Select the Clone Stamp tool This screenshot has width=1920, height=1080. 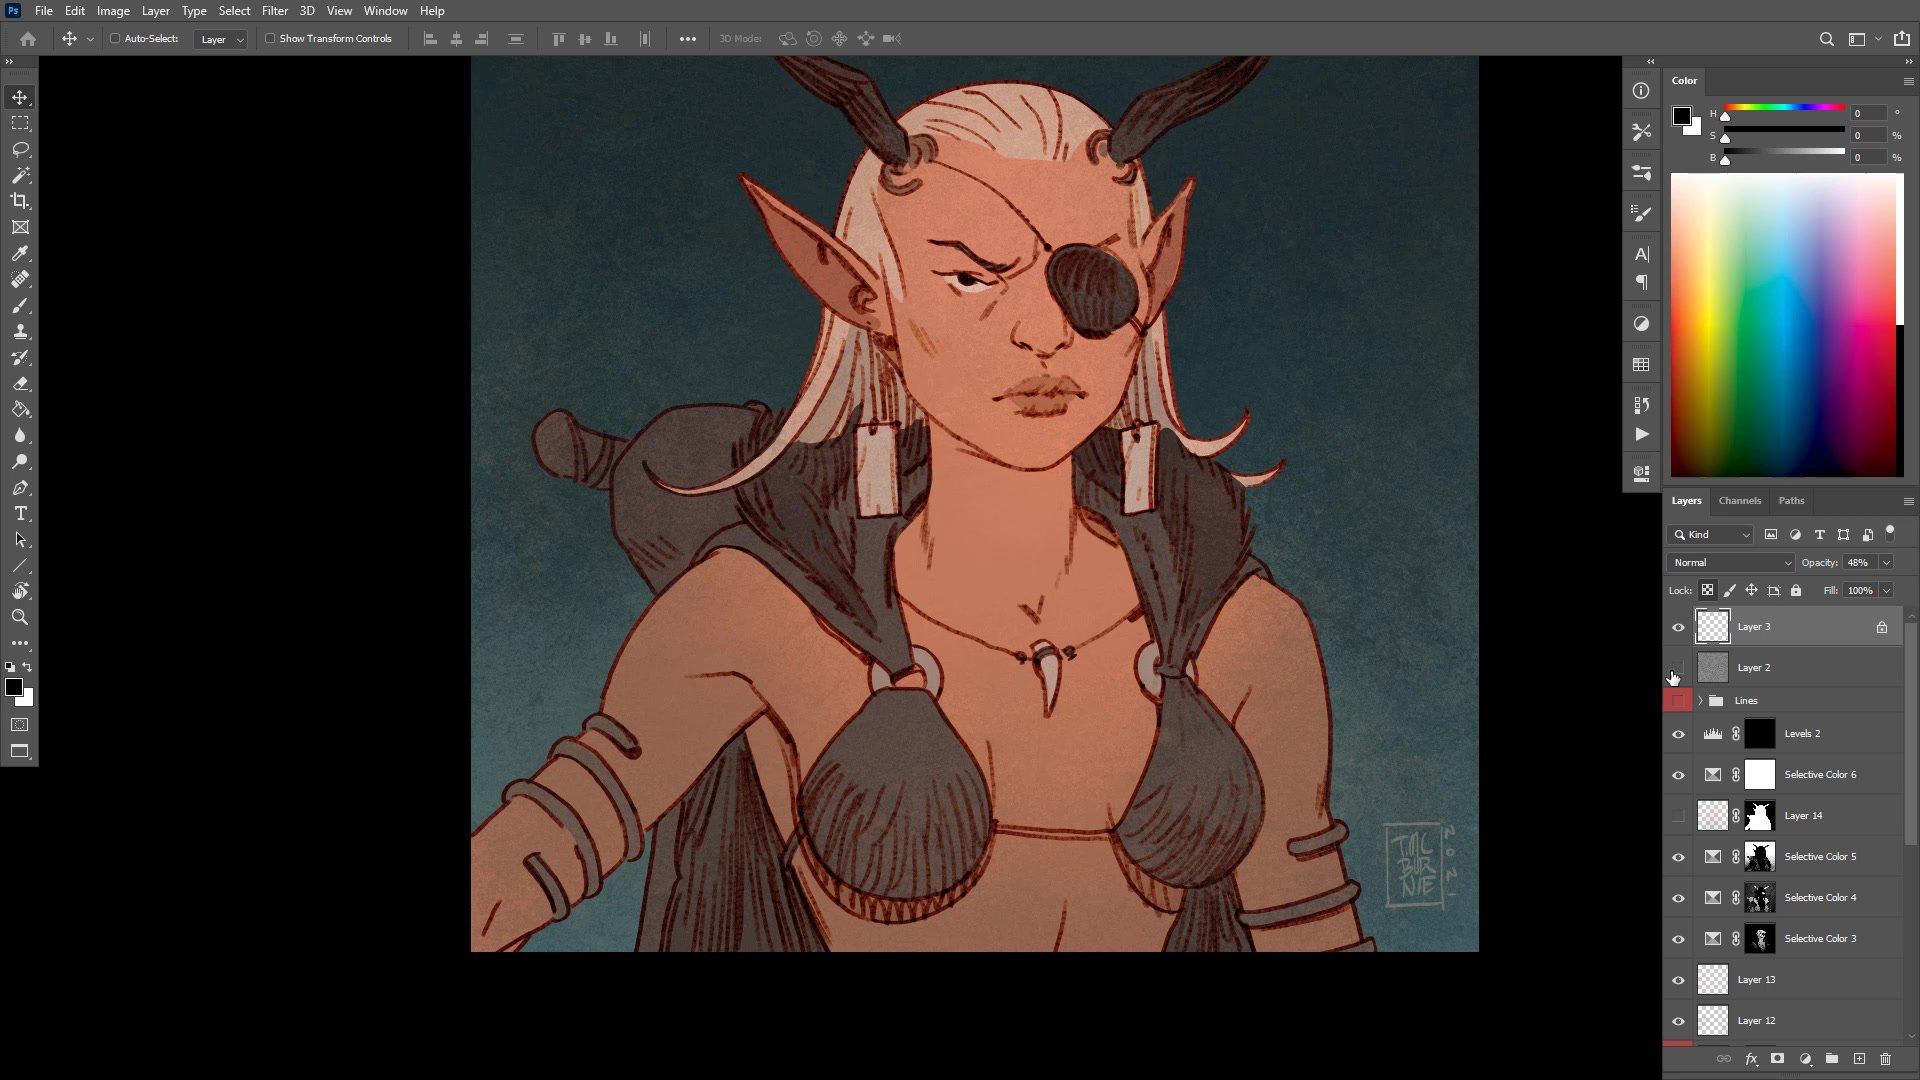pyautogui.click(x=20, y=332)
